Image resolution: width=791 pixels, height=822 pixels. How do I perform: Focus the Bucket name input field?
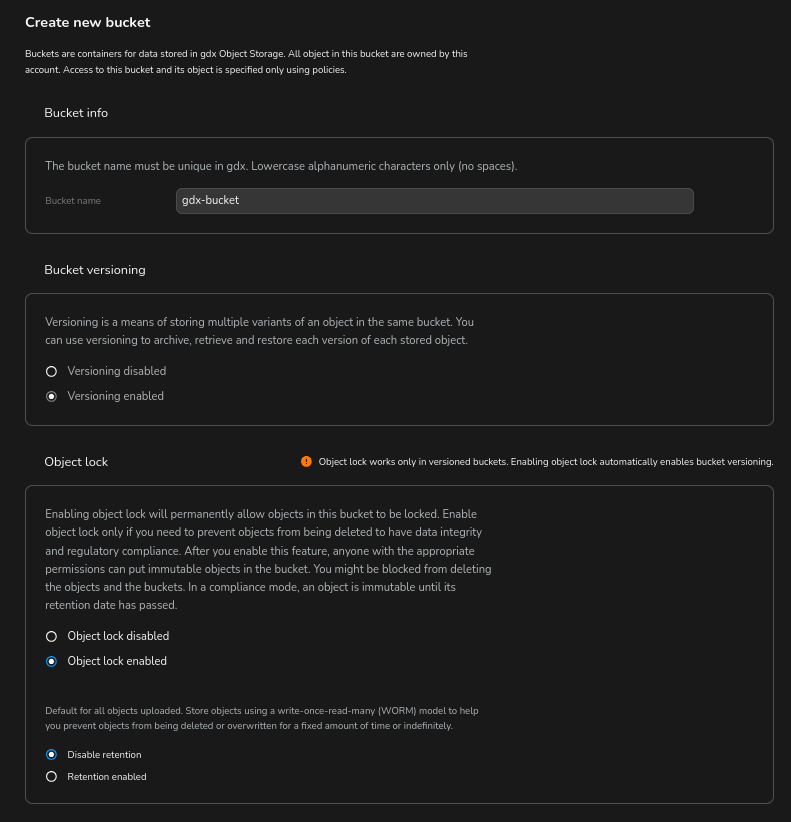pyautogui.click(x=434, y=200)
